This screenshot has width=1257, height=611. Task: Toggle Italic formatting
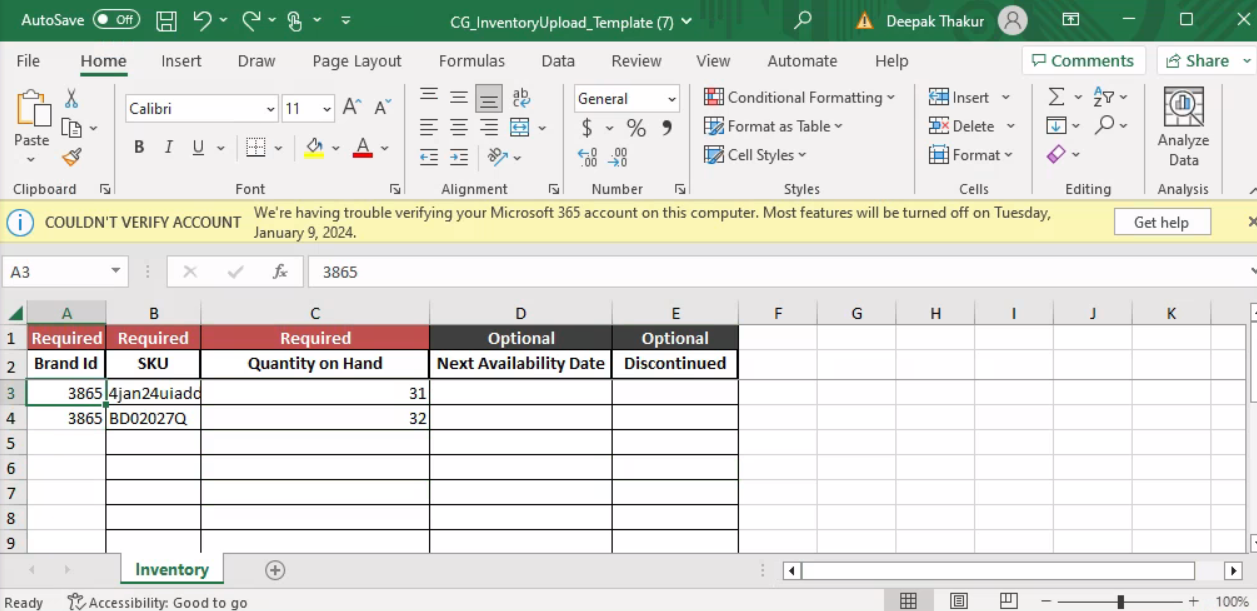168,148
